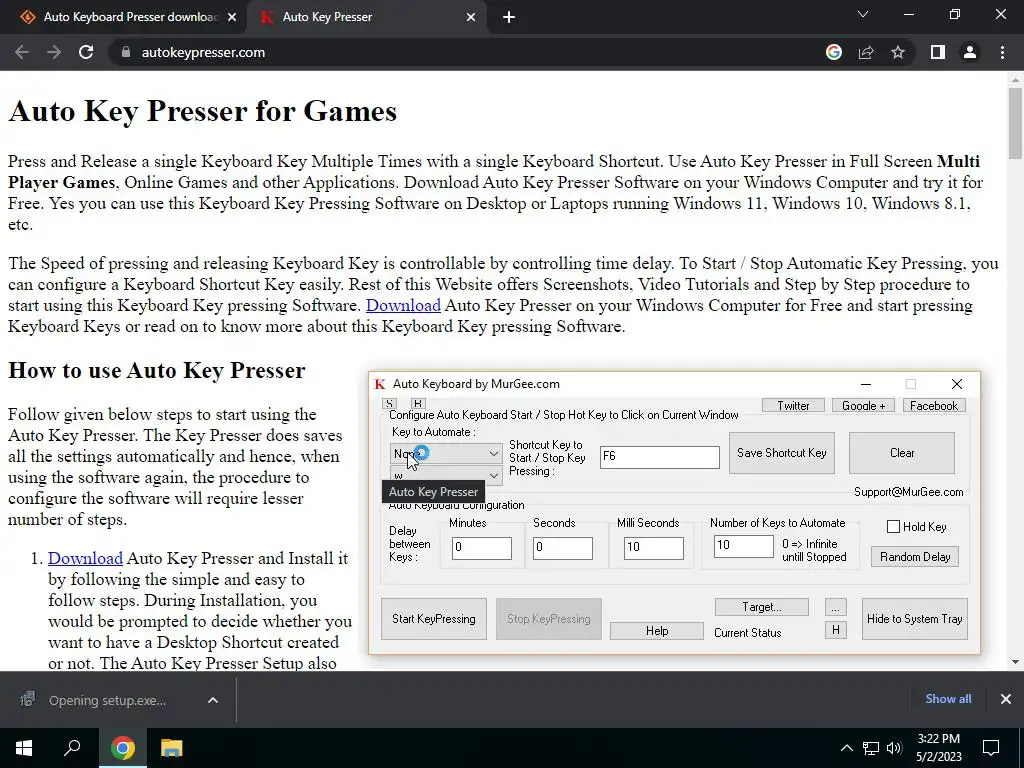Go back with the browser back arrow
This screenshot has width=1024, height=768.
[22, 52]
